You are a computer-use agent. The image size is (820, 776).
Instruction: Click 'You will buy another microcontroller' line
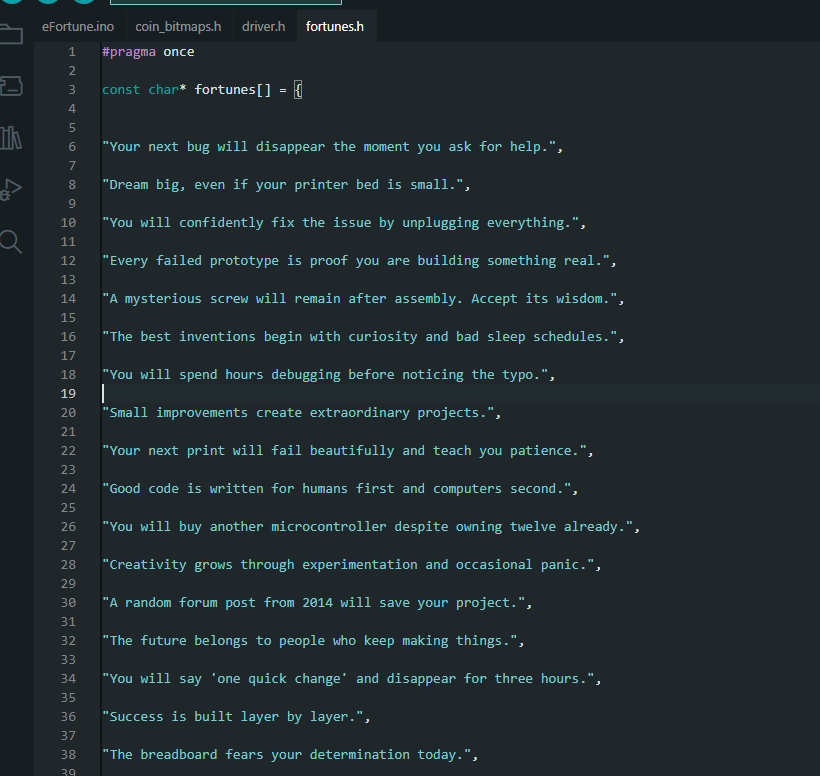tap(371, 527)
